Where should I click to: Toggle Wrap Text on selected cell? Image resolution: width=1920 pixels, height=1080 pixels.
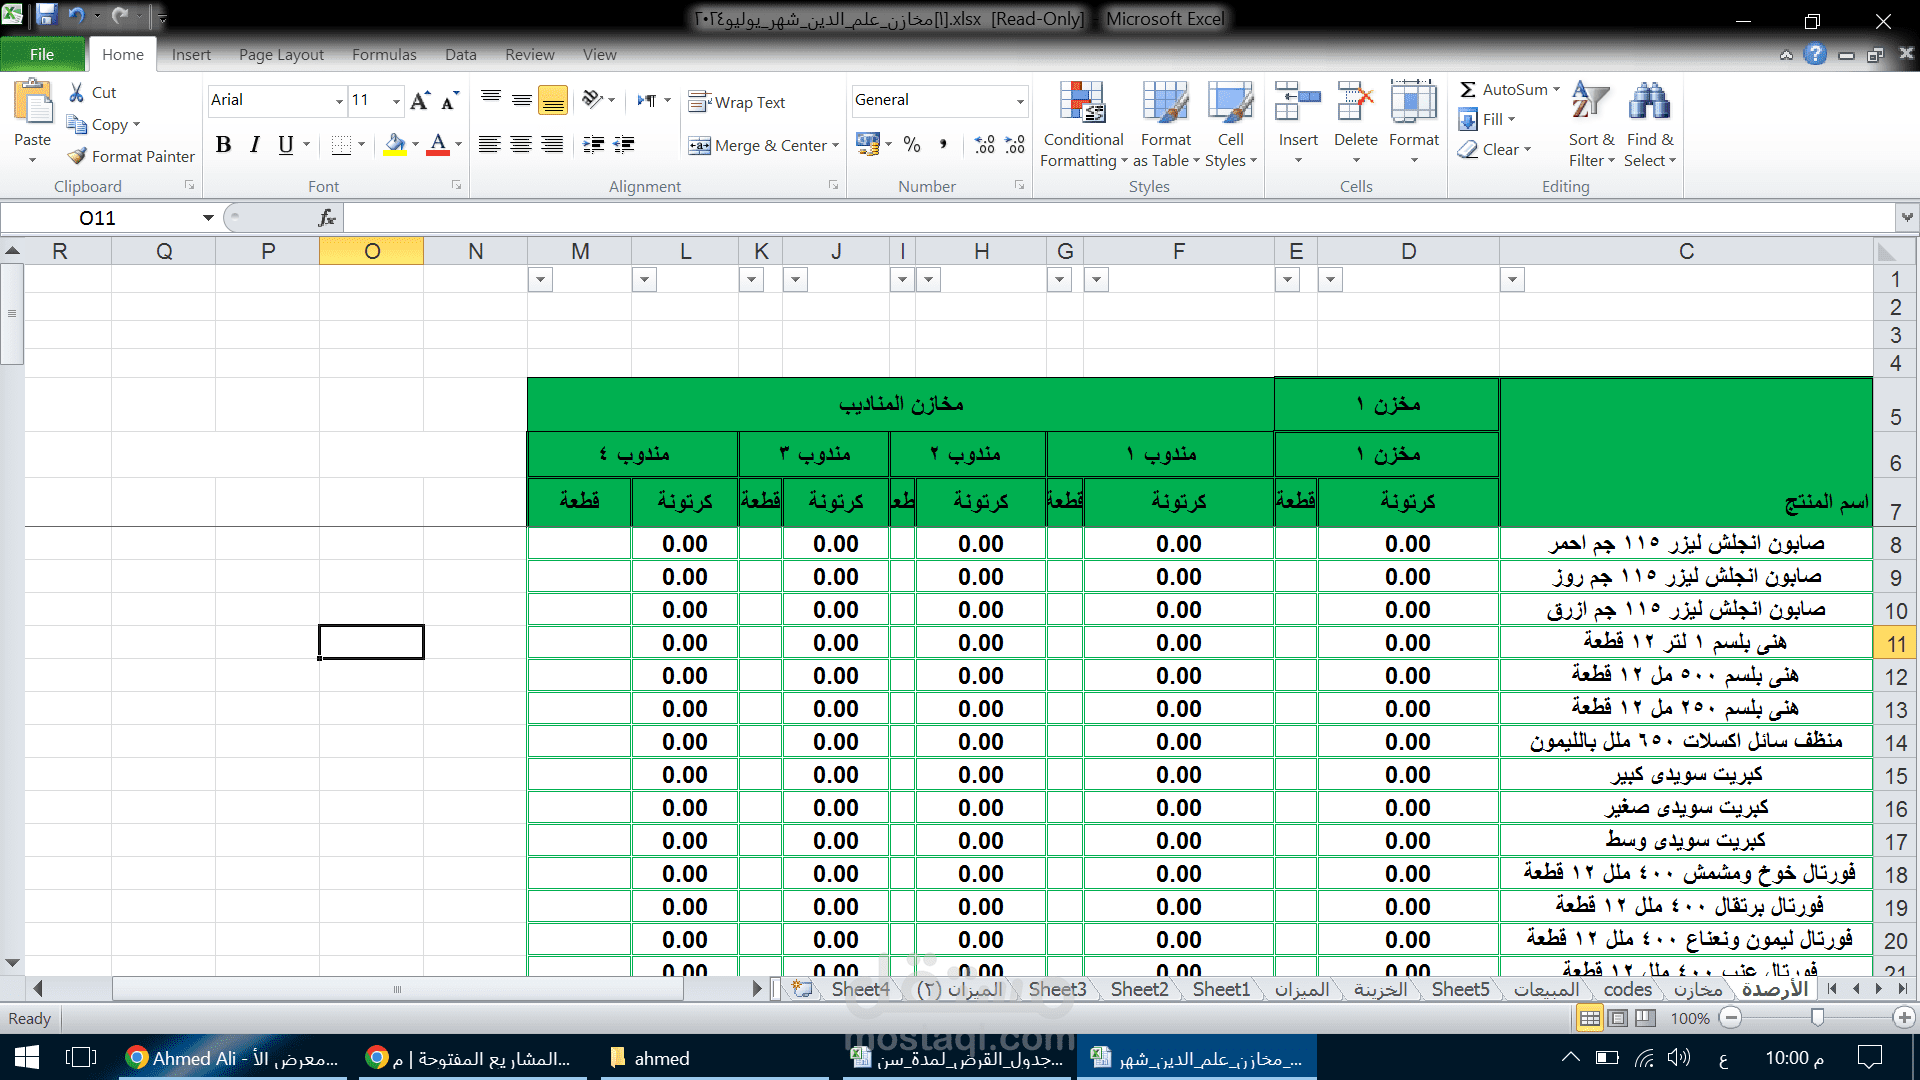click(738, 102)
